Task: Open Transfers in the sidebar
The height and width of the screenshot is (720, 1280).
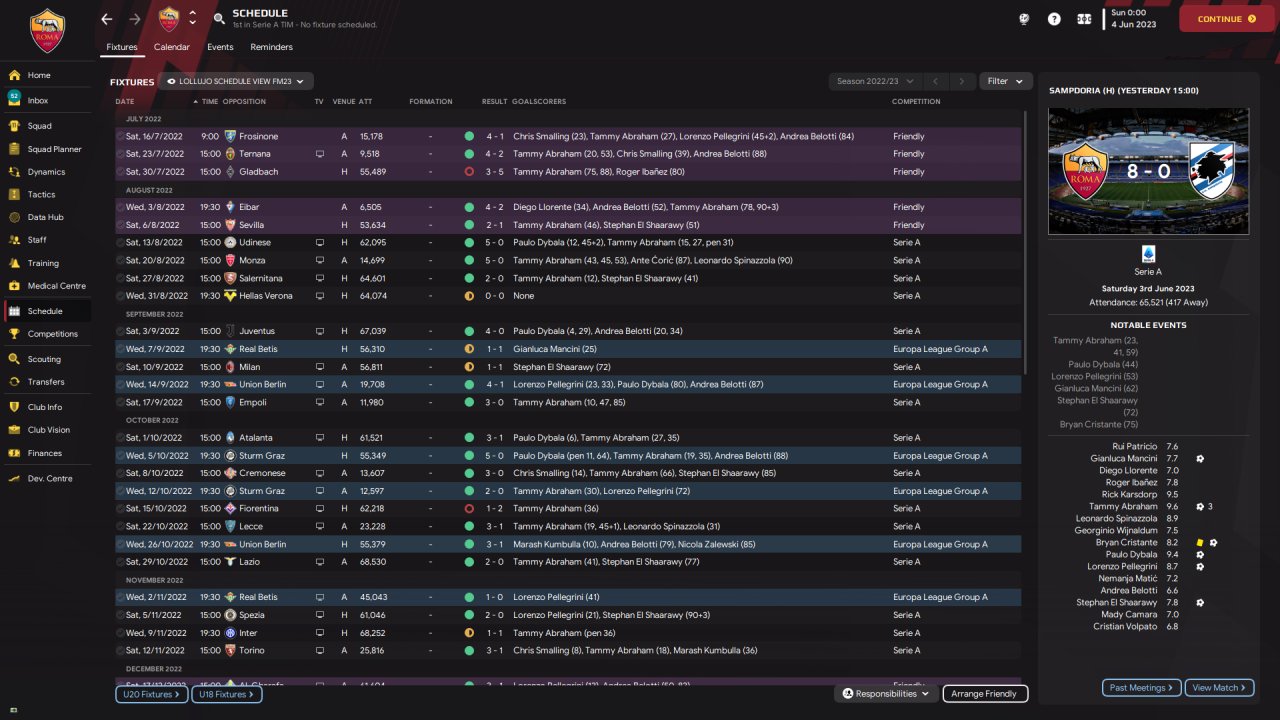Action: coord(46,382)
